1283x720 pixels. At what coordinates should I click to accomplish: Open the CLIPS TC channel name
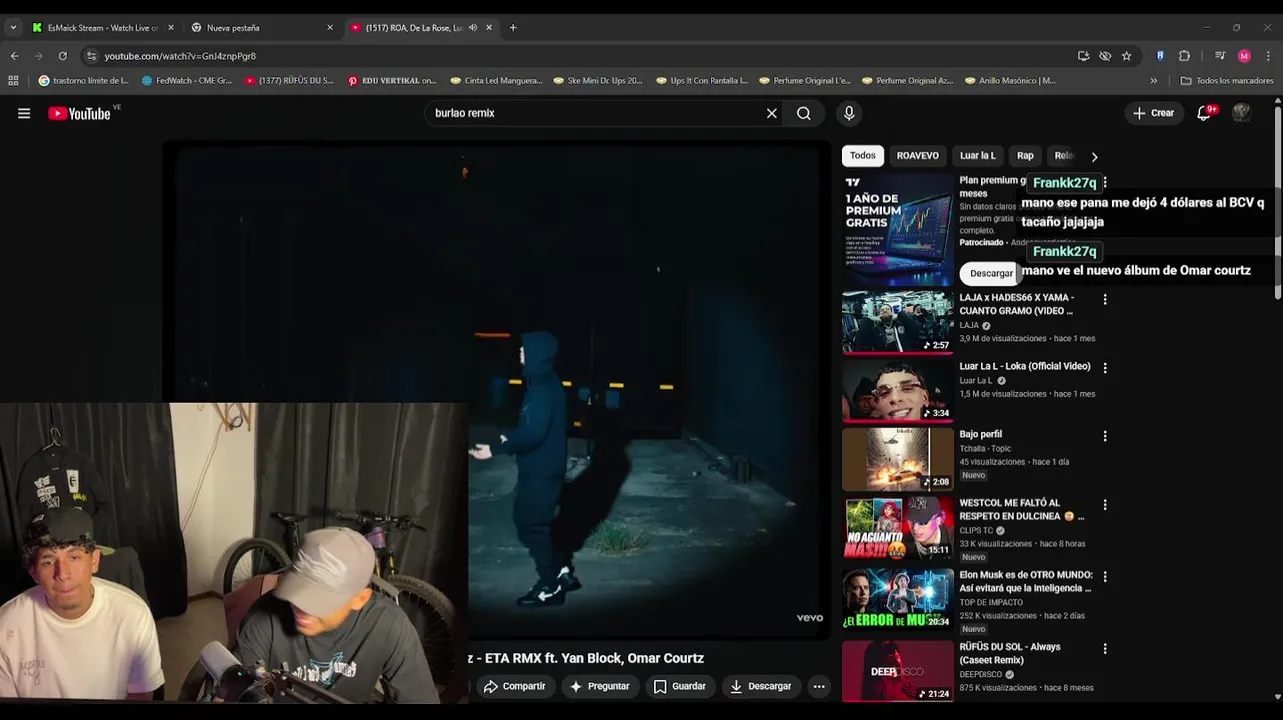pyautogui.click(x=977, y=530)
